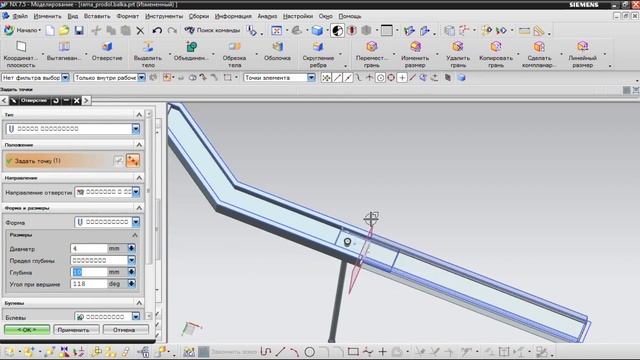Select the Копировать грань (Copy Face) tool

pyautogui.click(x=496, y=53)
